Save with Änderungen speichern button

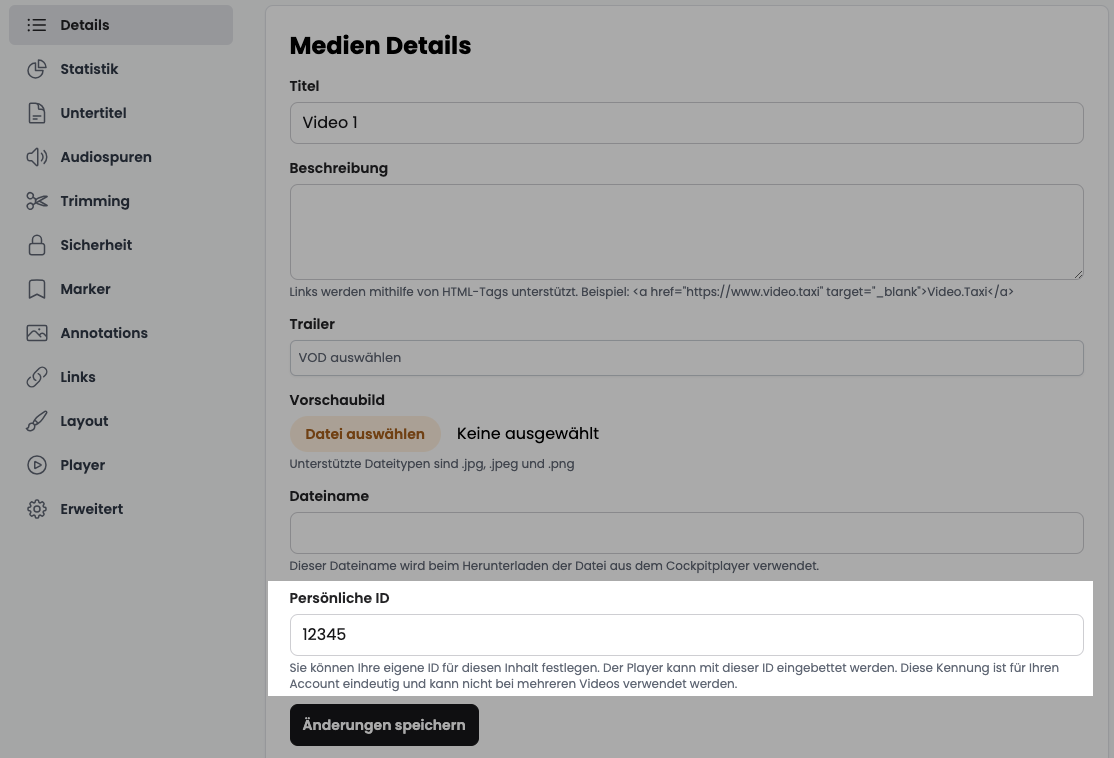384,725
